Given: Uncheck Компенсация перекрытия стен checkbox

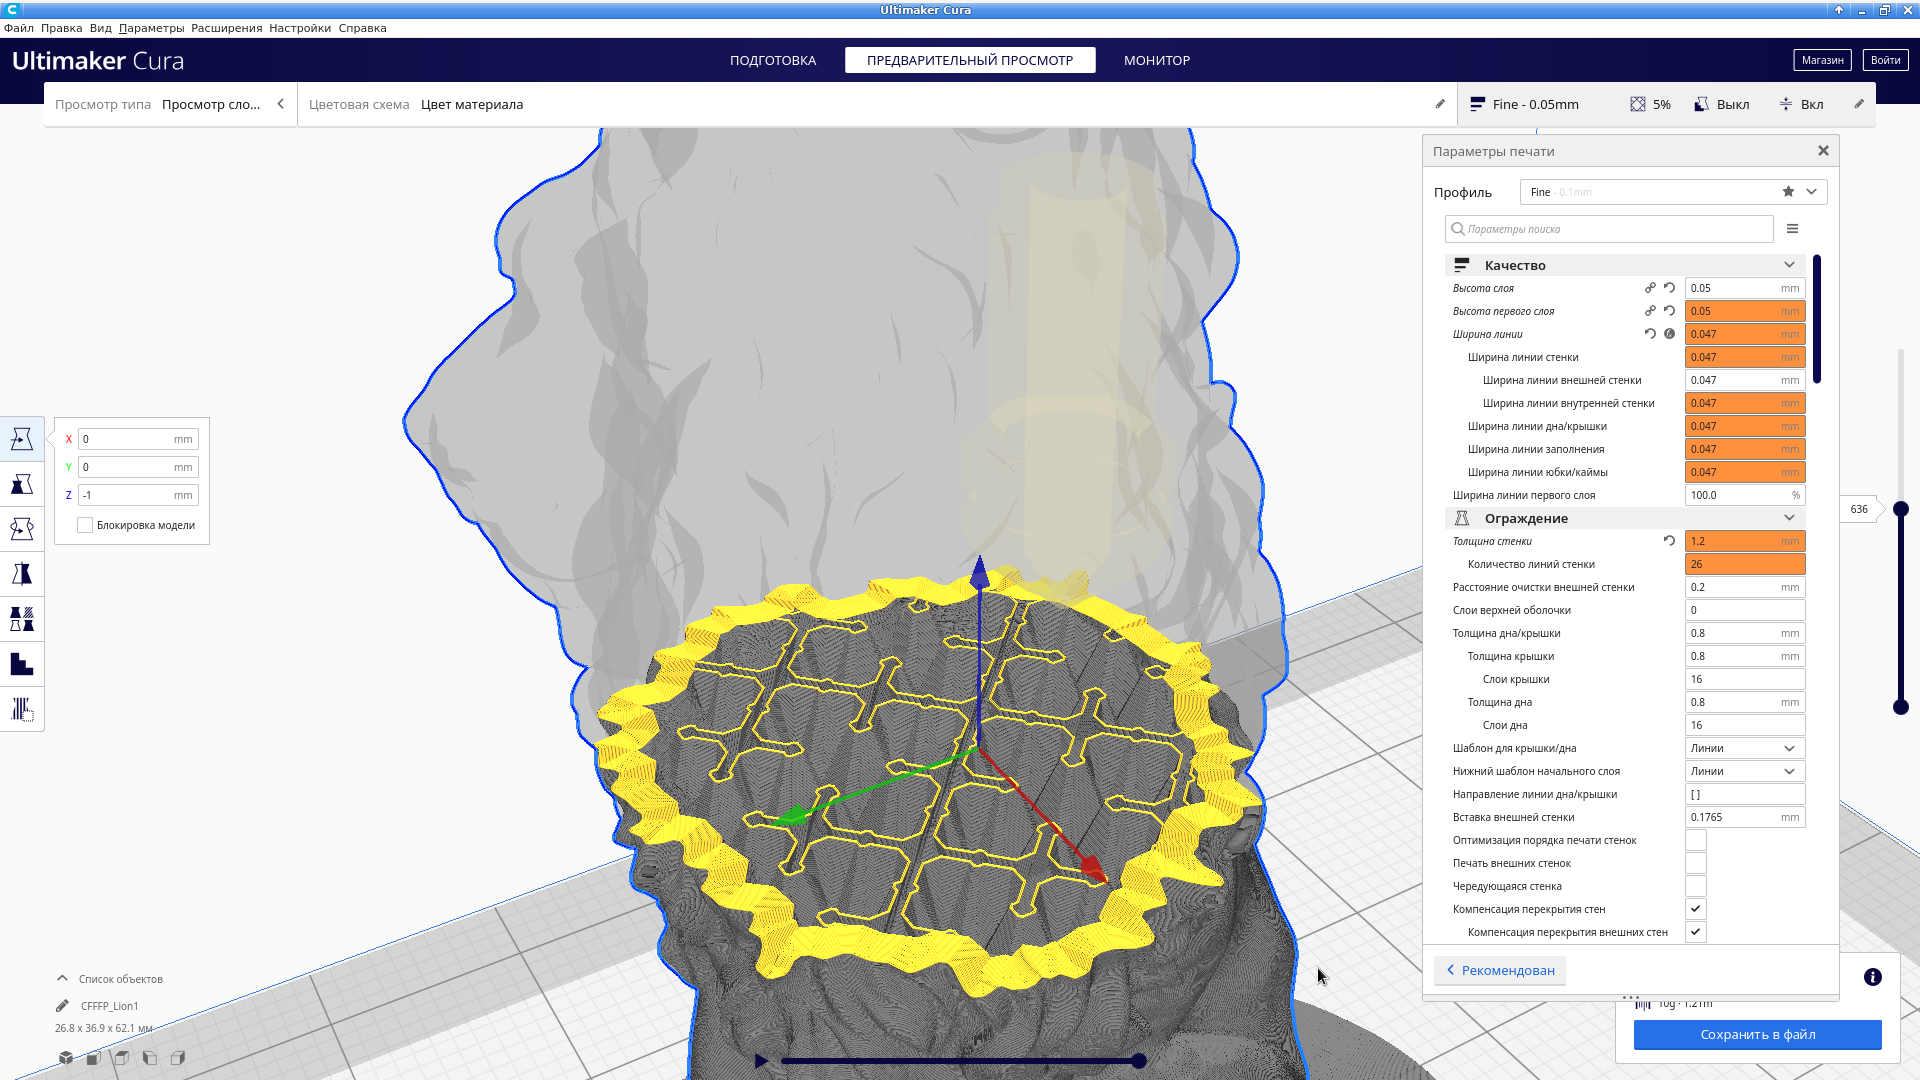Looking at the screenshot, I should point(1695,909).
